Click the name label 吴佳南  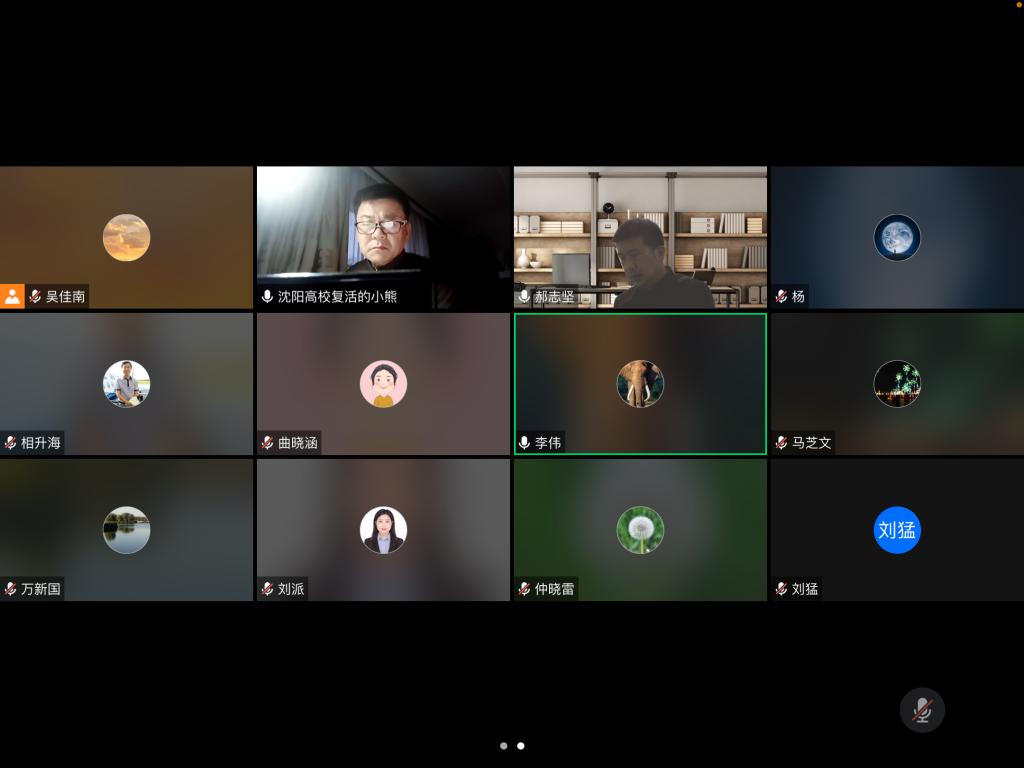pos(65,296)
